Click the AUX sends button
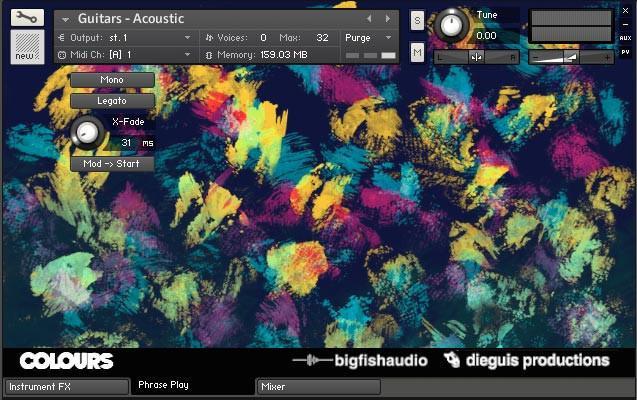This screenshot has height=400, width=637. [x=625, y=37]
